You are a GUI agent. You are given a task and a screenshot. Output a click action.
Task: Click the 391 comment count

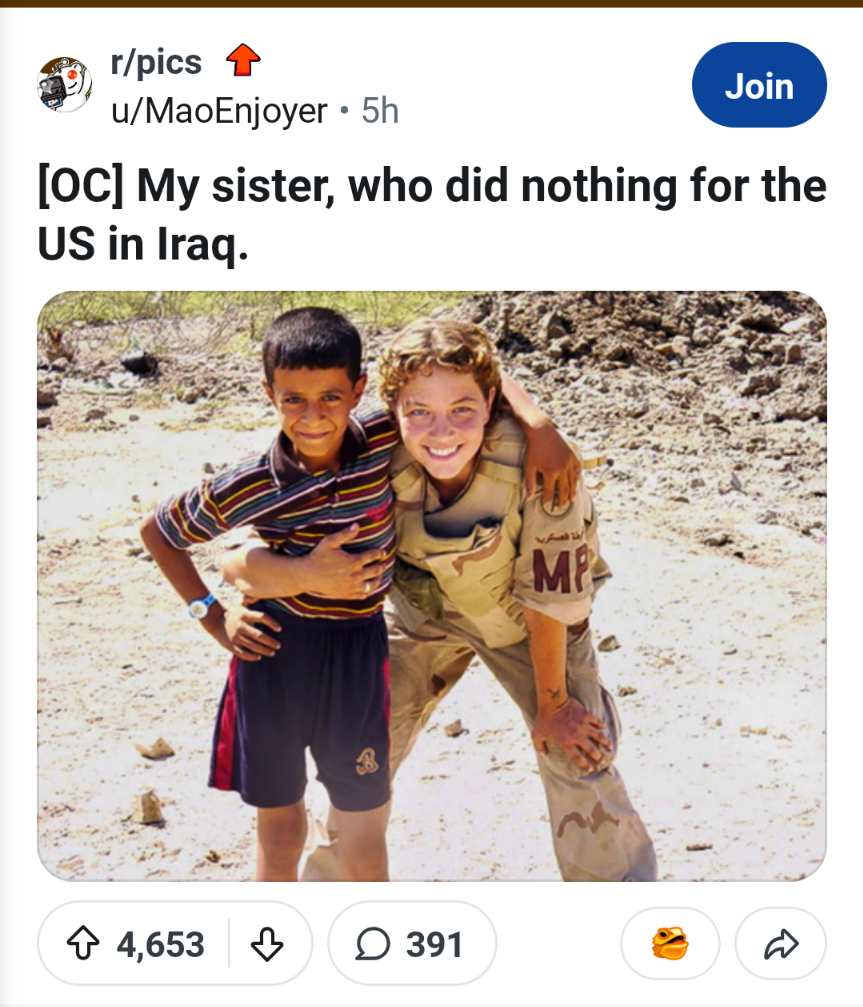click(434, 944)
